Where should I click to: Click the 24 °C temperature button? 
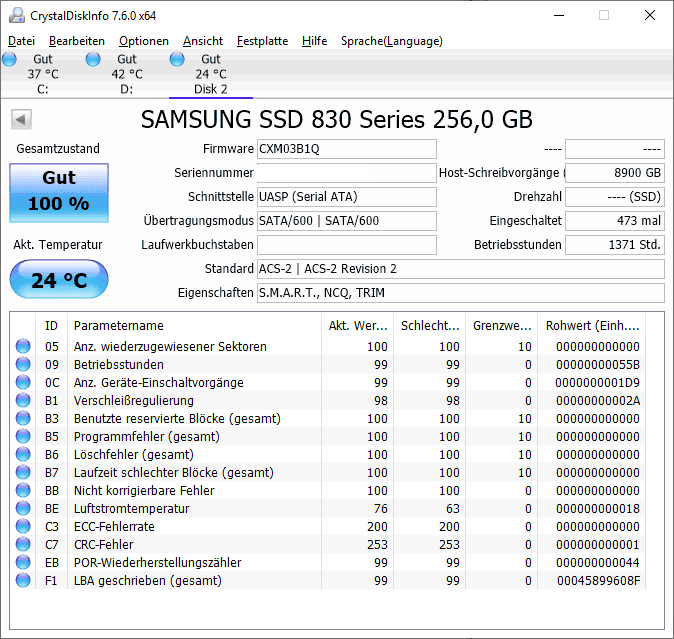(59, 280)
